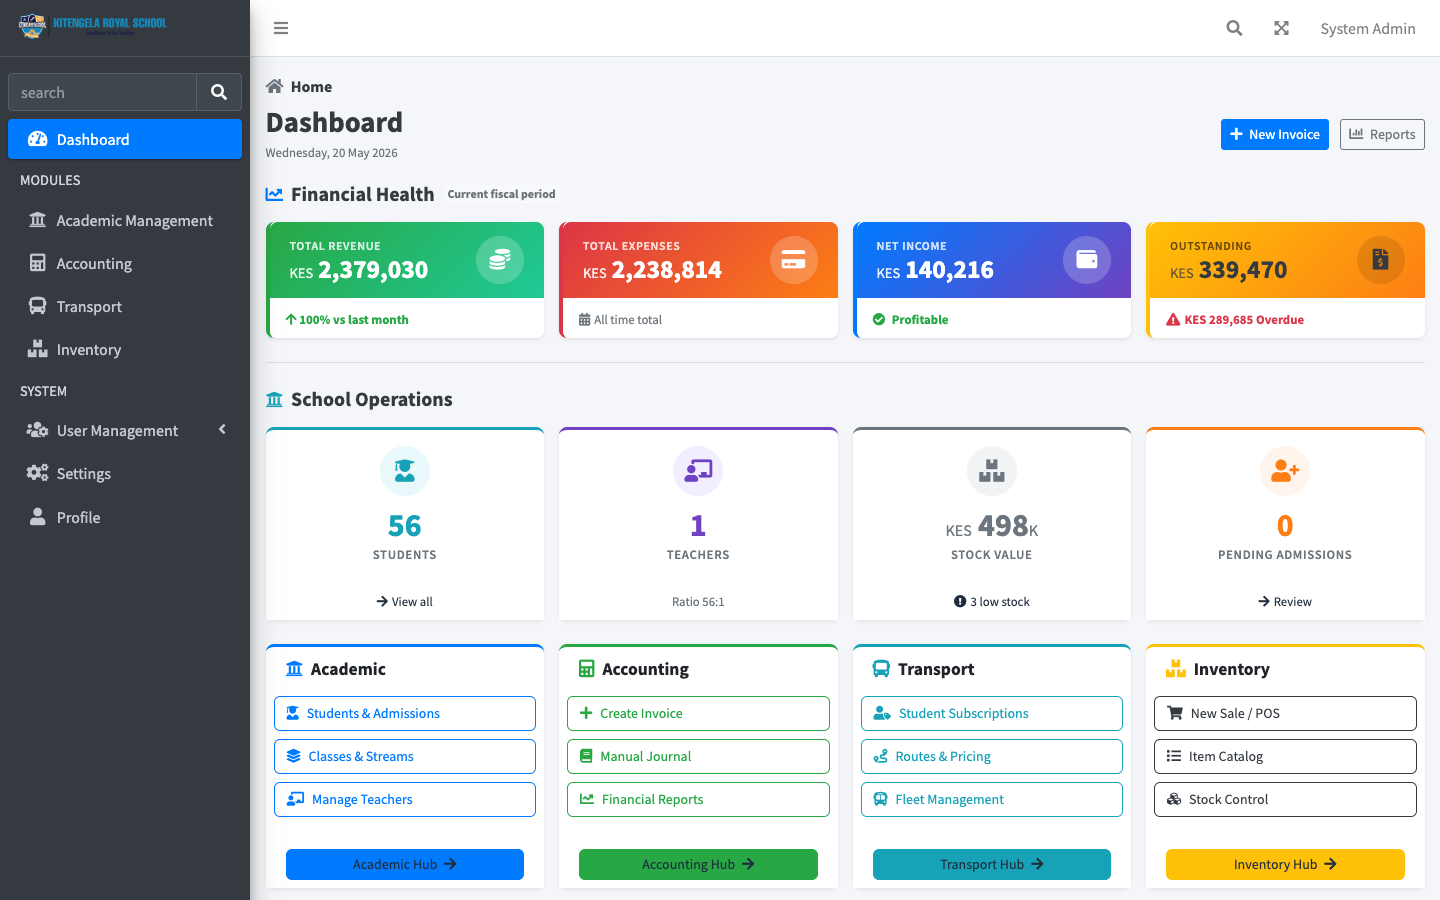Click the graduate icon above Students count
Screen dimensions: 1440x900
click(405, 471)
